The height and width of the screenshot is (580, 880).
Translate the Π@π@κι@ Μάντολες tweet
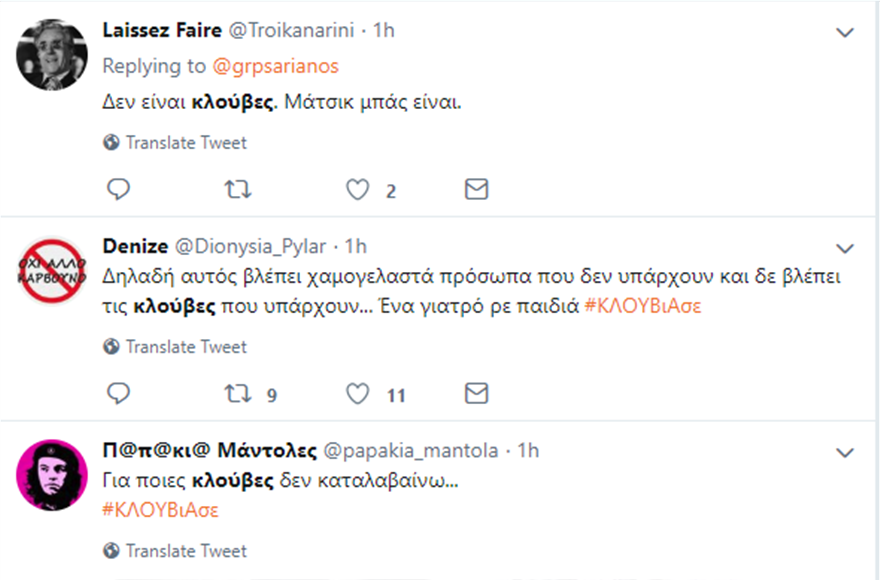[176, 551]
